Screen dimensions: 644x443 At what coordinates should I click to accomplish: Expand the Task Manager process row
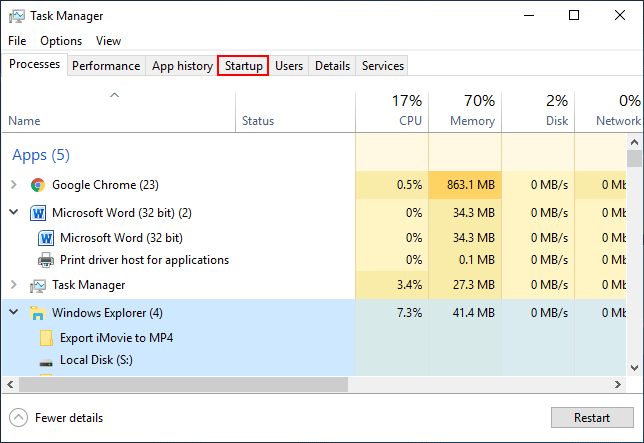13,286
